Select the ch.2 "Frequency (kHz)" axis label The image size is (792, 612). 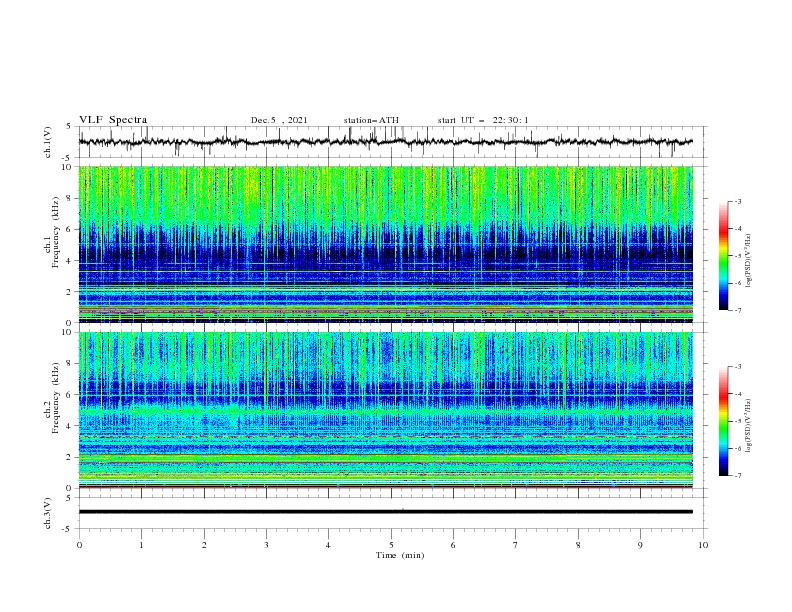(x=56, y=398)
